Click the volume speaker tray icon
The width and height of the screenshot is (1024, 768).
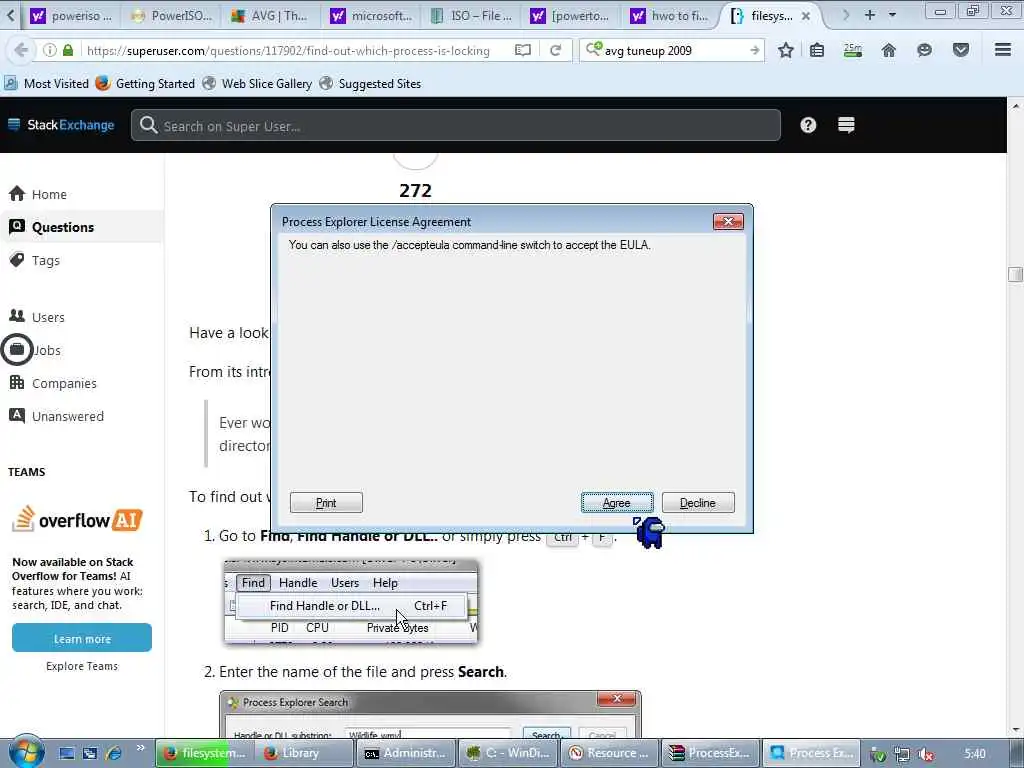(925, 754)
